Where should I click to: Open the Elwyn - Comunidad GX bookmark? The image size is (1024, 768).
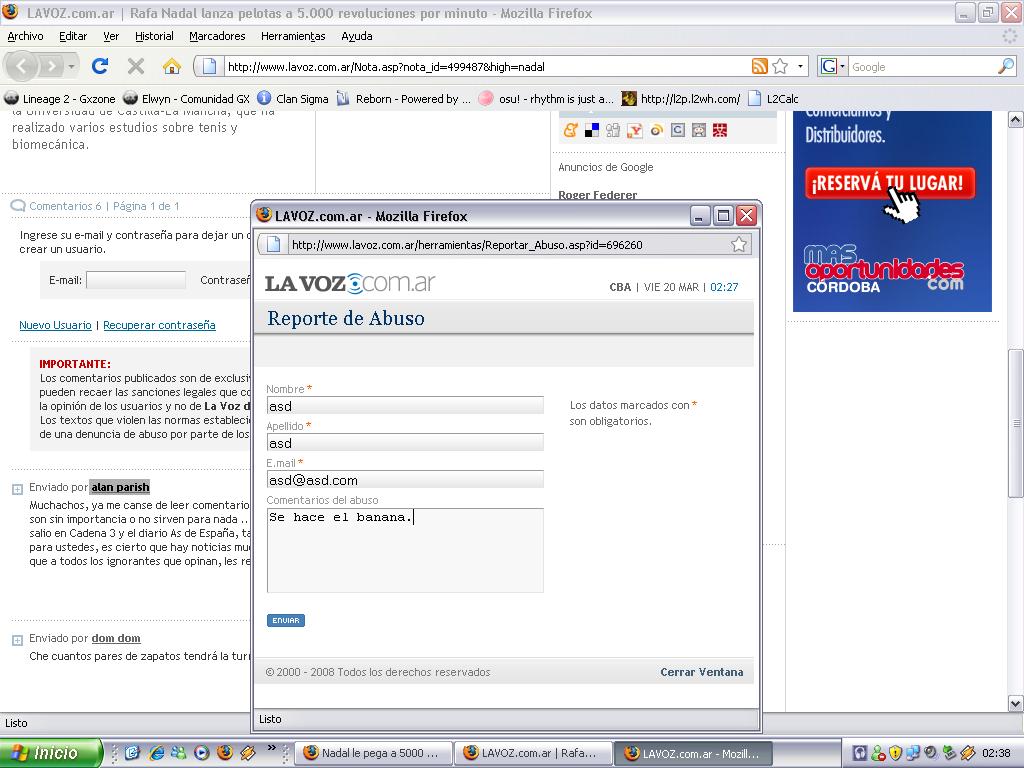187,99
